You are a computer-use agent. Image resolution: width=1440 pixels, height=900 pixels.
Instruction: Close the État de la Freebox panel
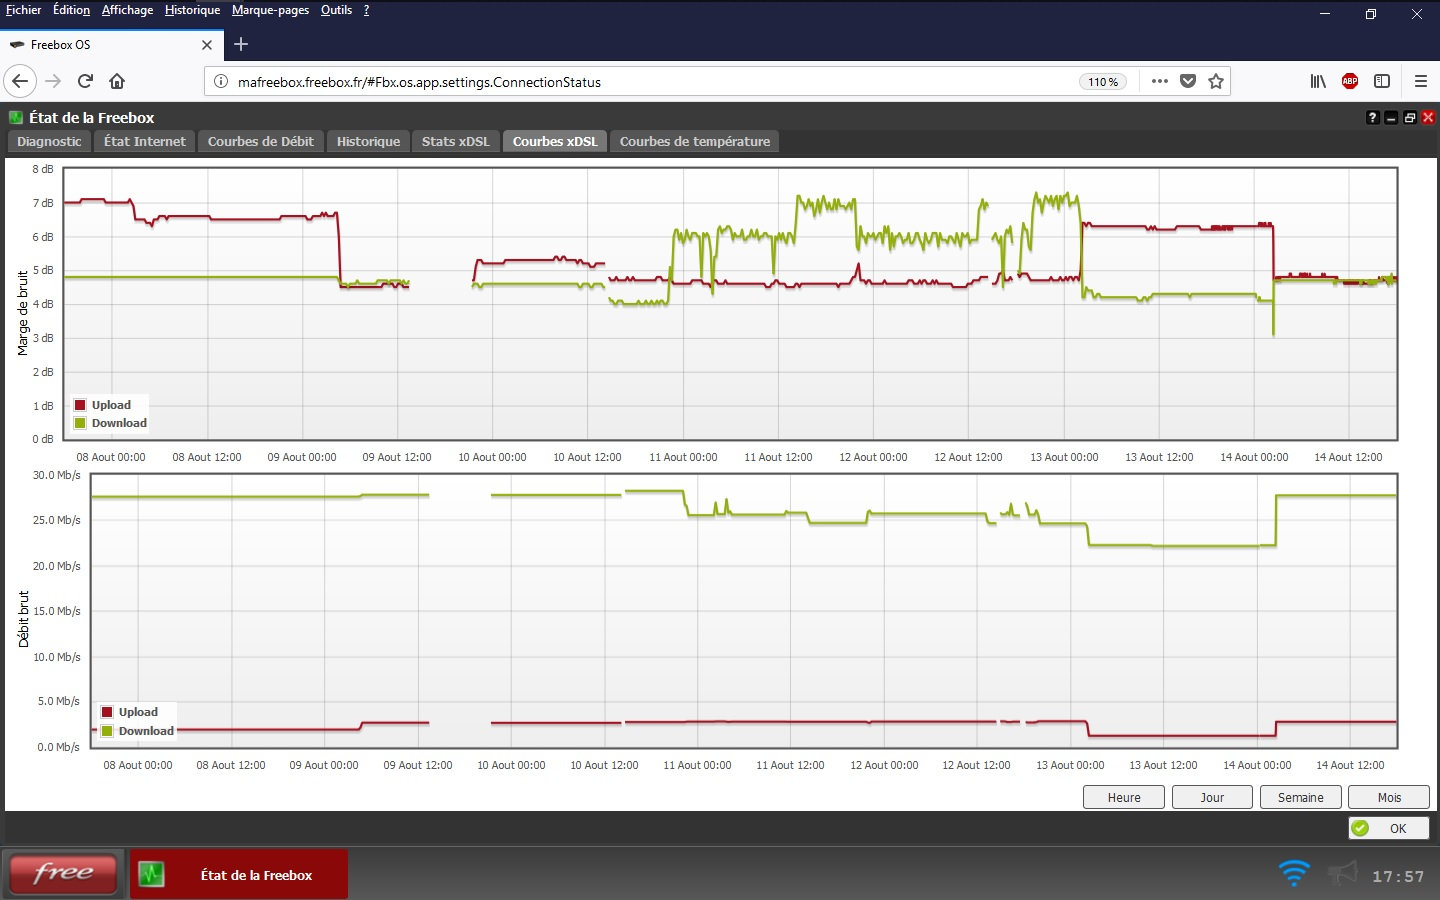click(x=1428, y=118)
